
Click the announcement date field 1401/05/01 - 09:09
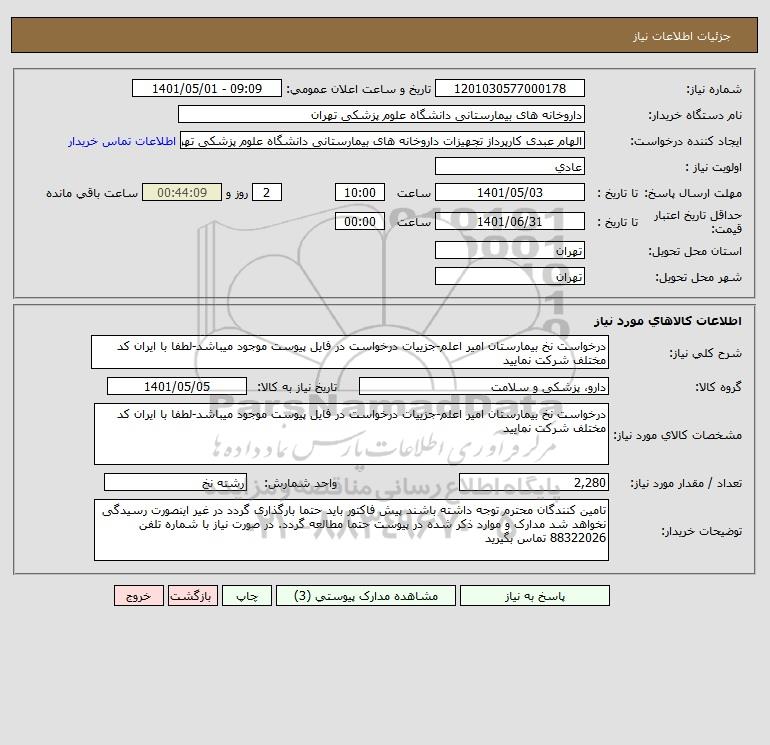207,88
